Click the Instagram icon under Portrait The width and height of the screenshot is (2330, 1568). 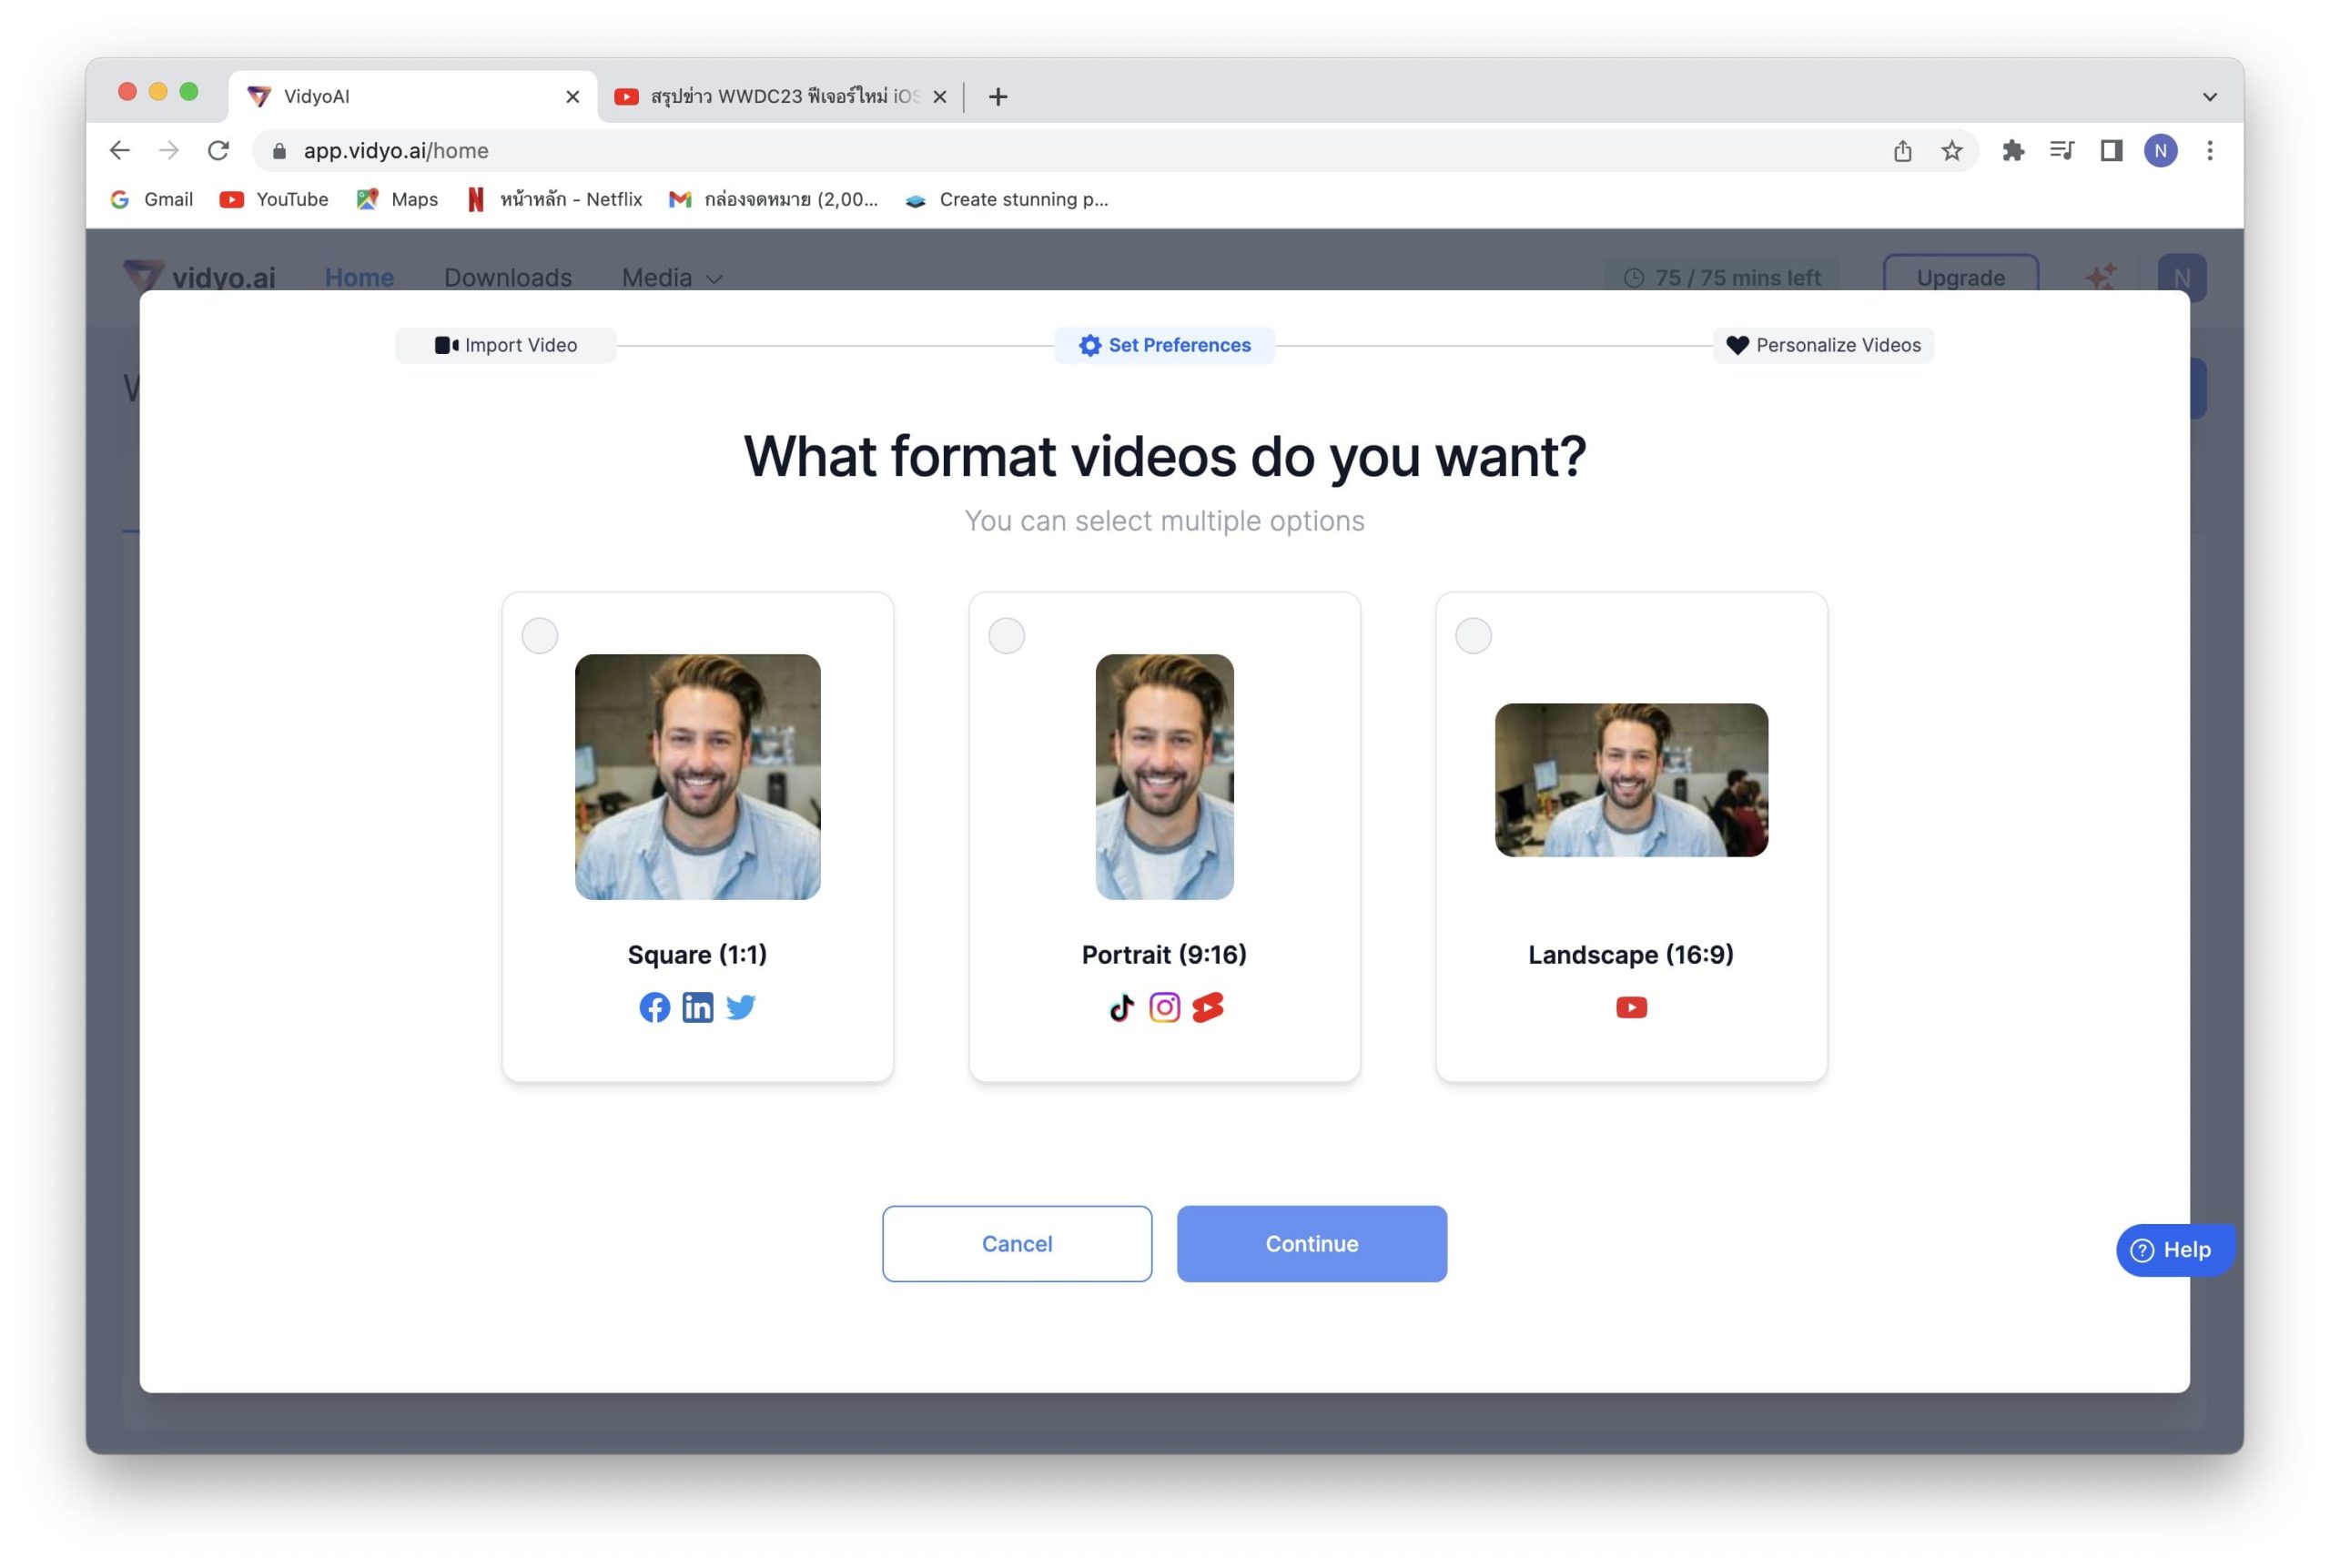(x=1164, y=1007)
